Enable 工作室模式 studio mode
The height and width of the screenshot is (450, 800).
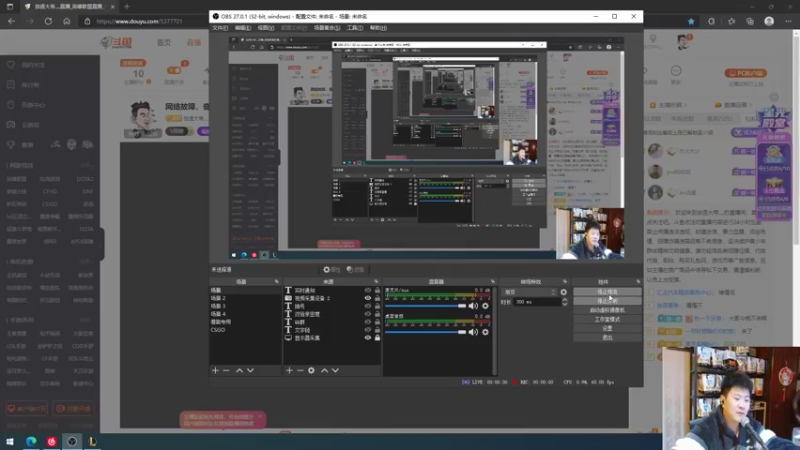607,319
